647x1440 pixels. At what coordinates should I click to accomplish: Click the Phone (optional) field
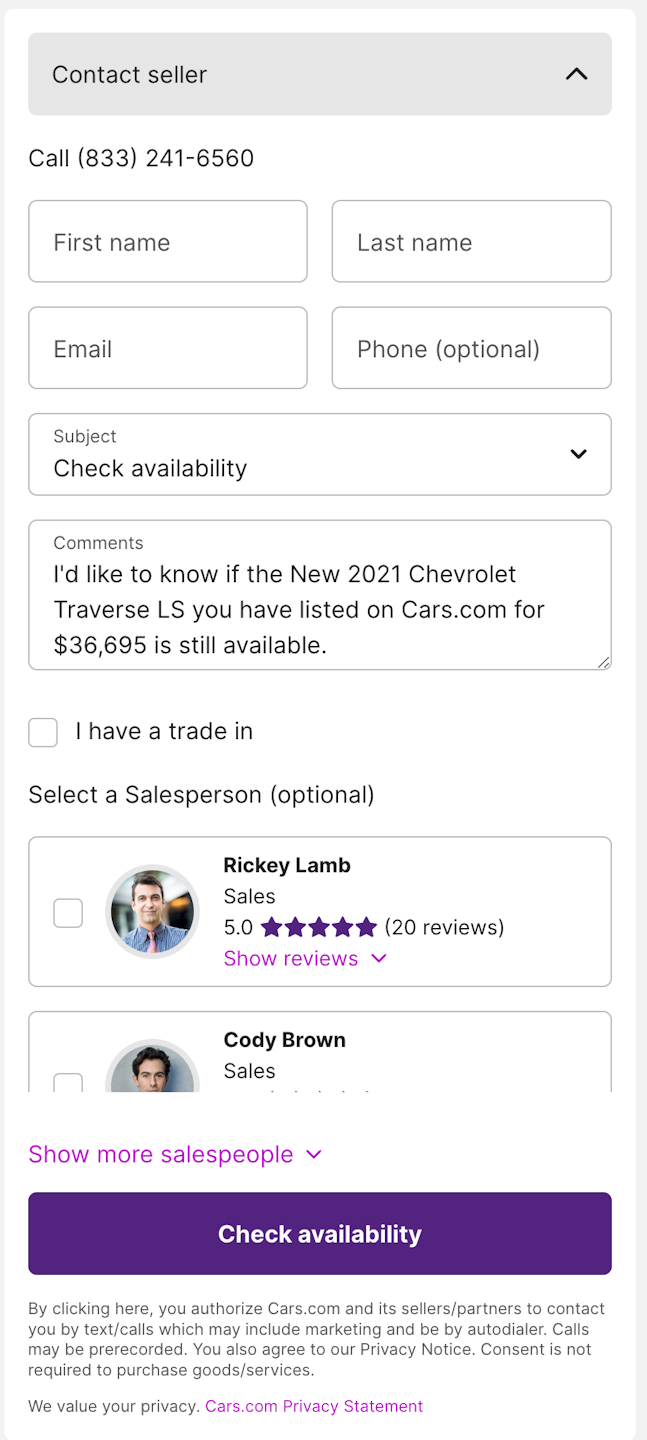[471, 349]
